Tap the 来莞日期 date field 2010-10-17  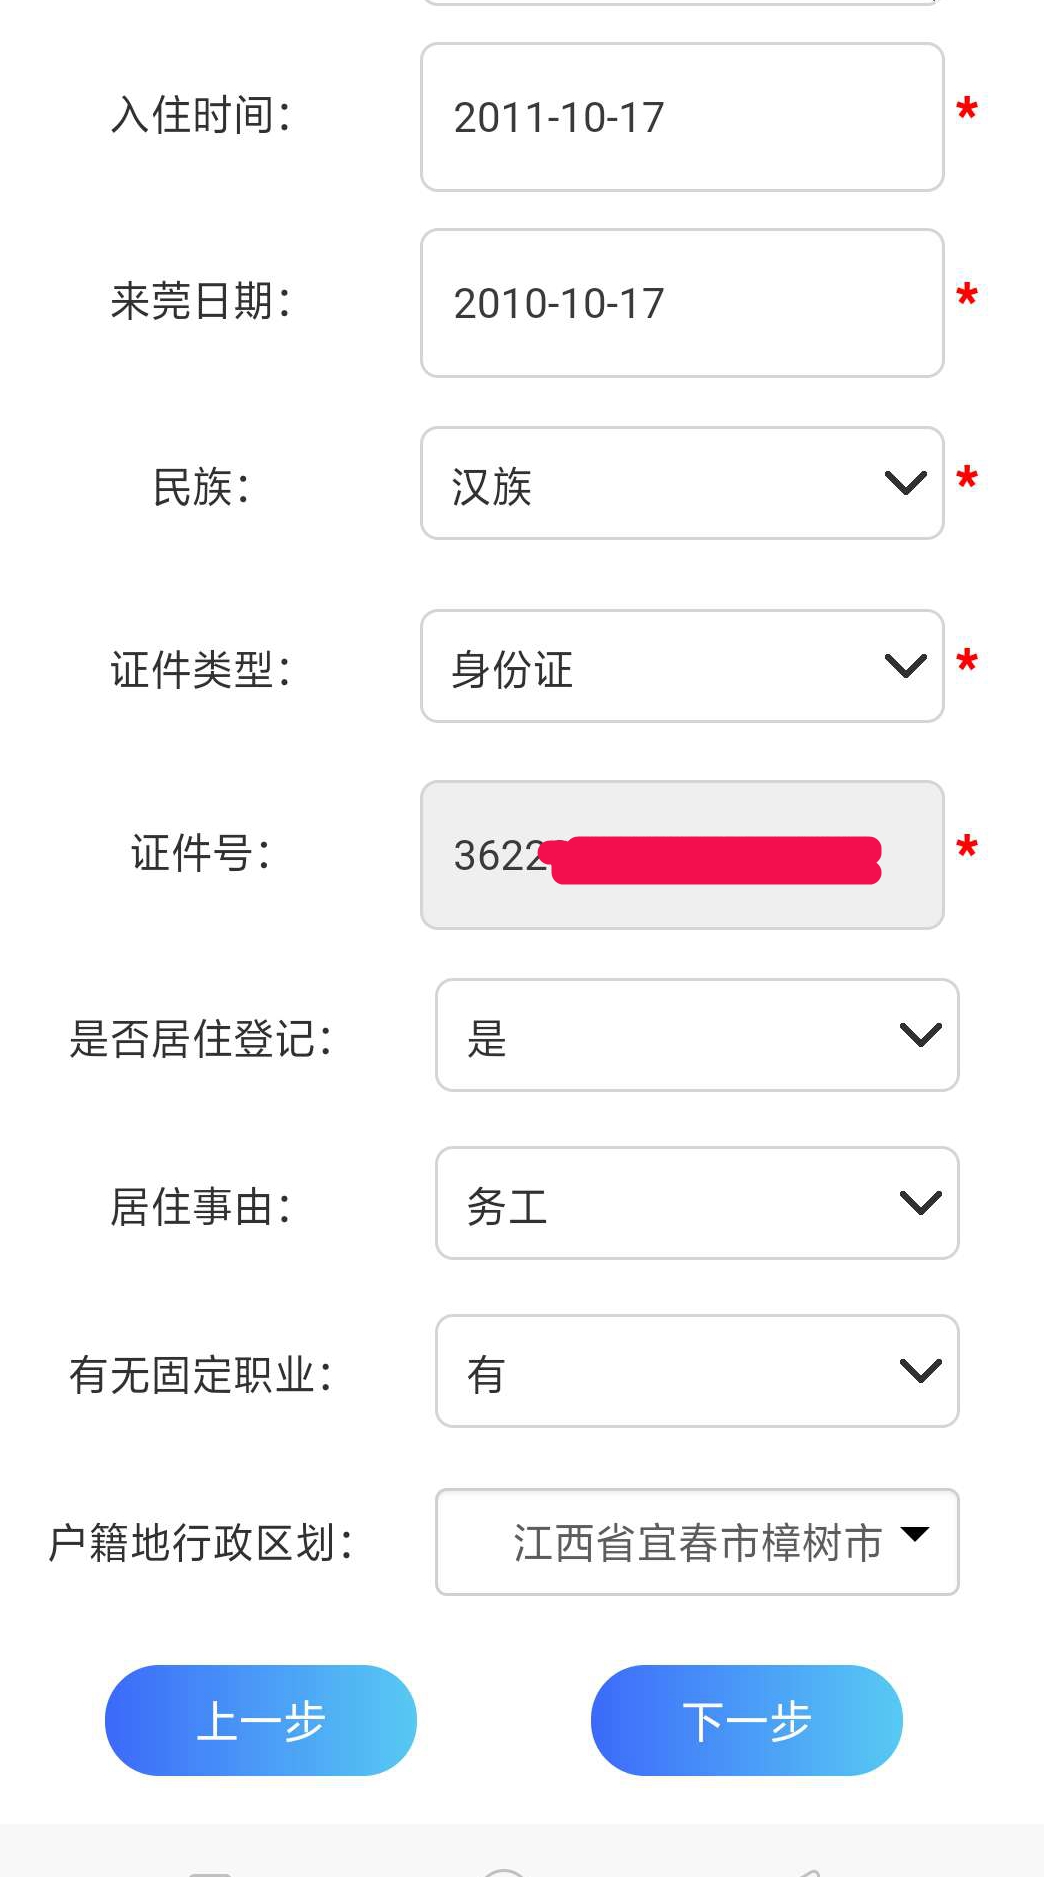coord(682,303)
